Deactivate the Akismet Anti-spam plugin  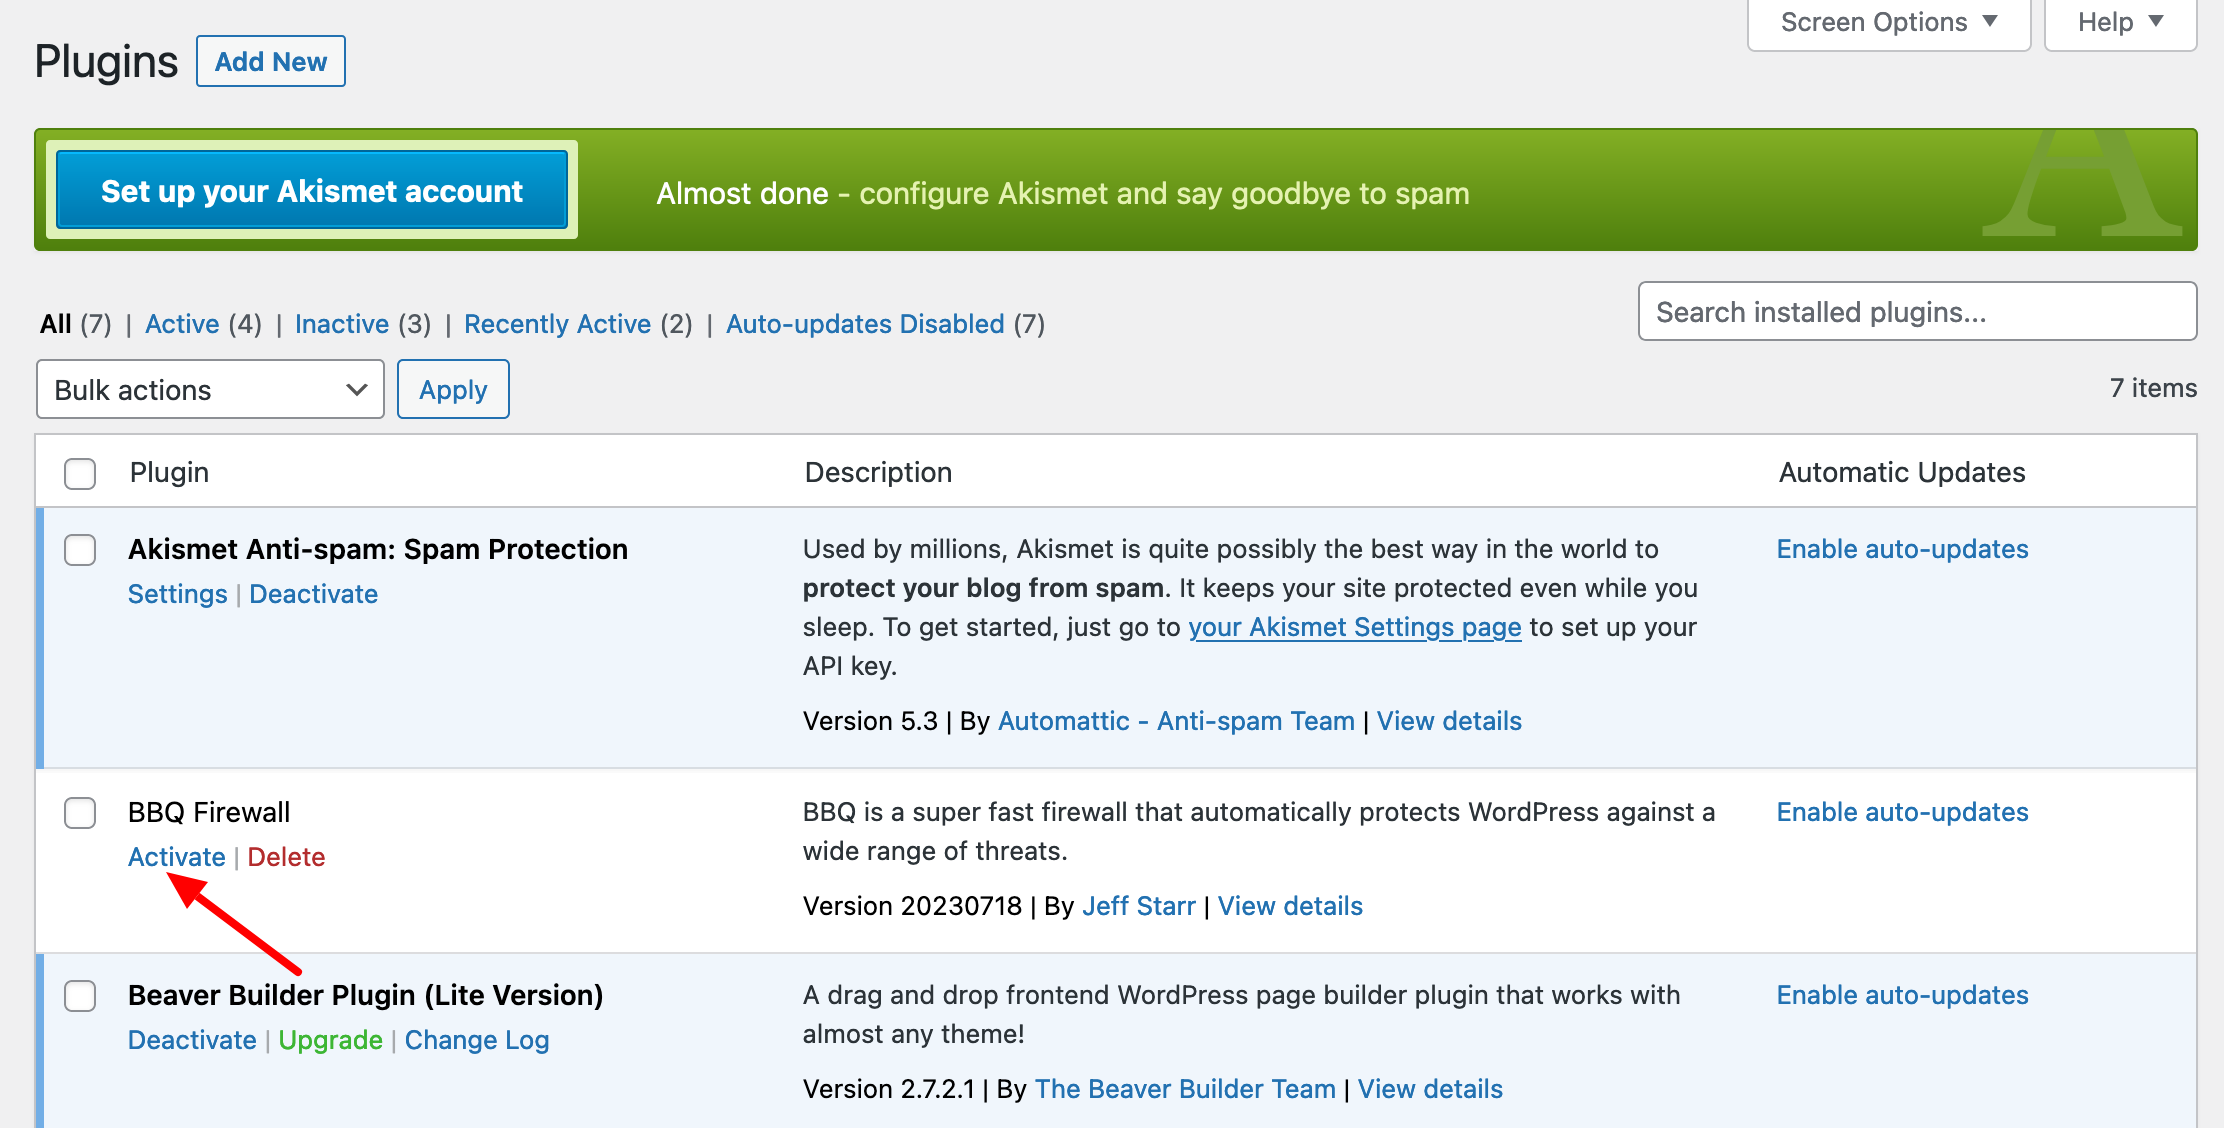coord(313,594)
